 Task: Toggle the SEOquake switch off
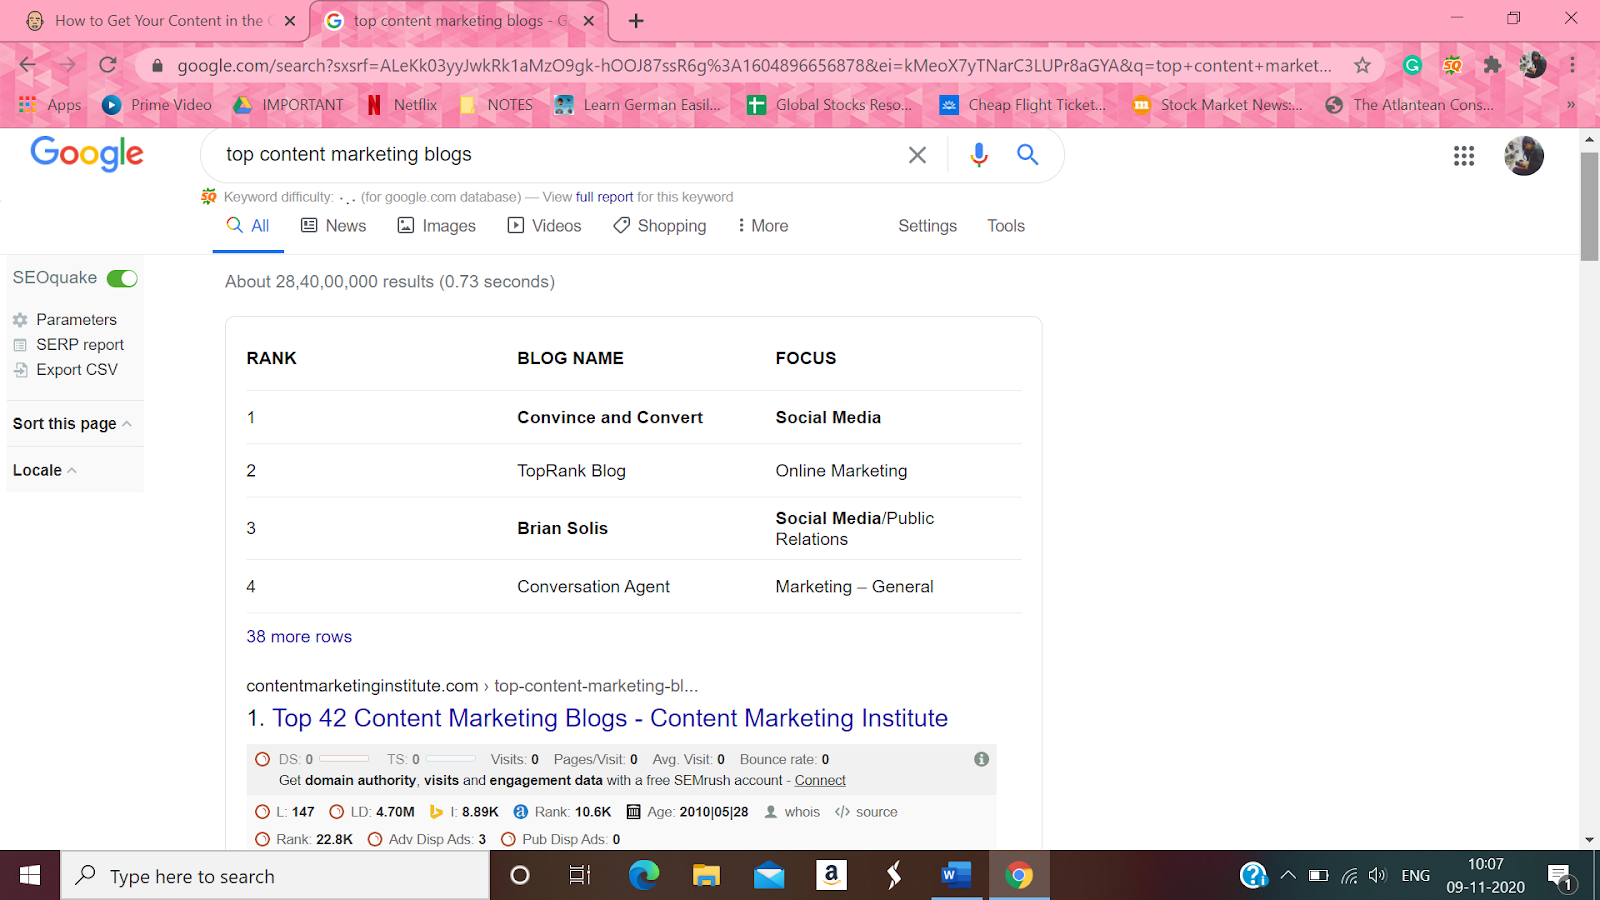pyautogui.click(x=122, y=278)
